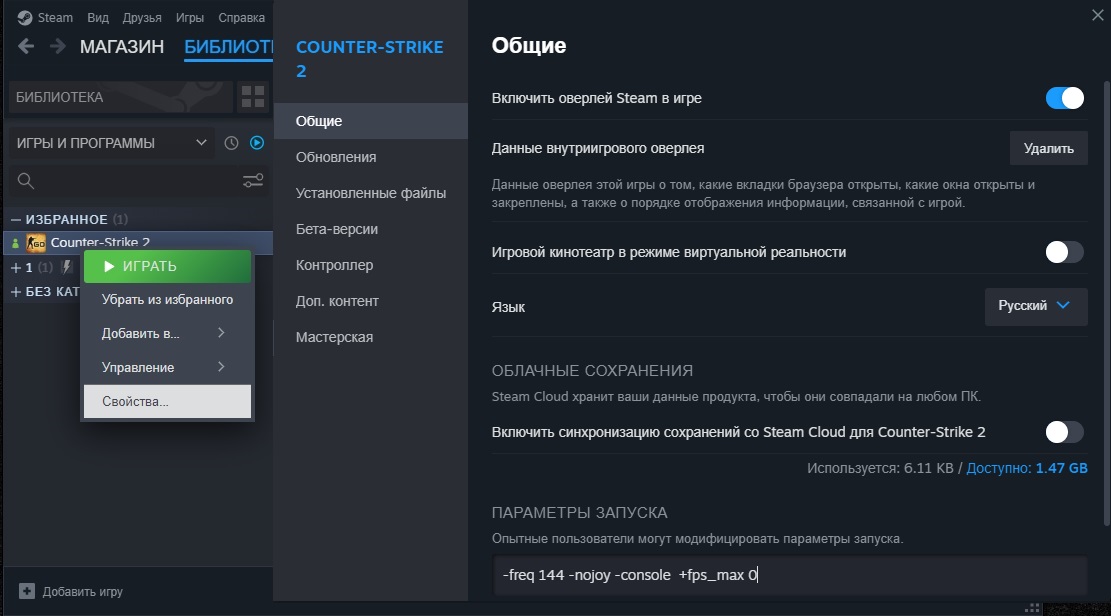This screenshot has width=1111, height=616.
Task: Collapse the Избранное category
Action: point(15,219)
